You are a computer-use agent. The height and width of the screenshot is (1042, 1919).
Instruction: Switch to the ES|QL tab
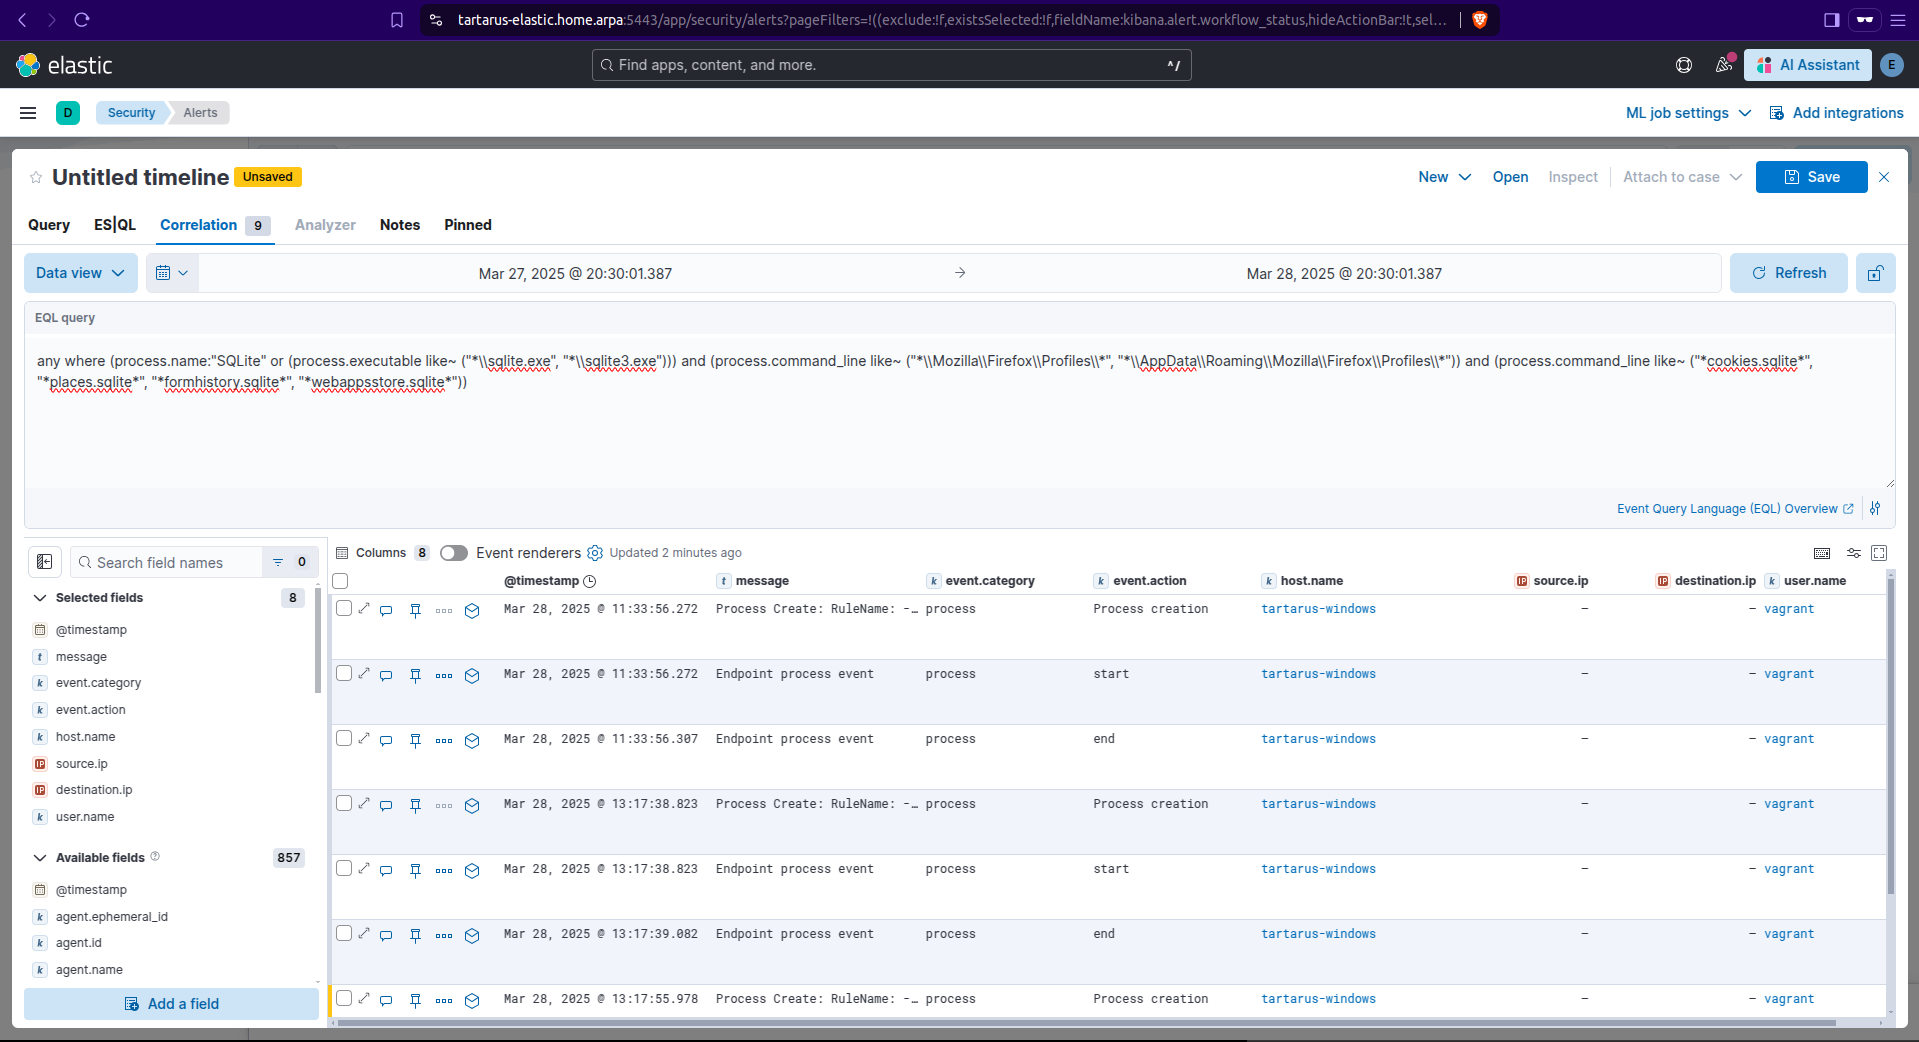pos(114,225)
